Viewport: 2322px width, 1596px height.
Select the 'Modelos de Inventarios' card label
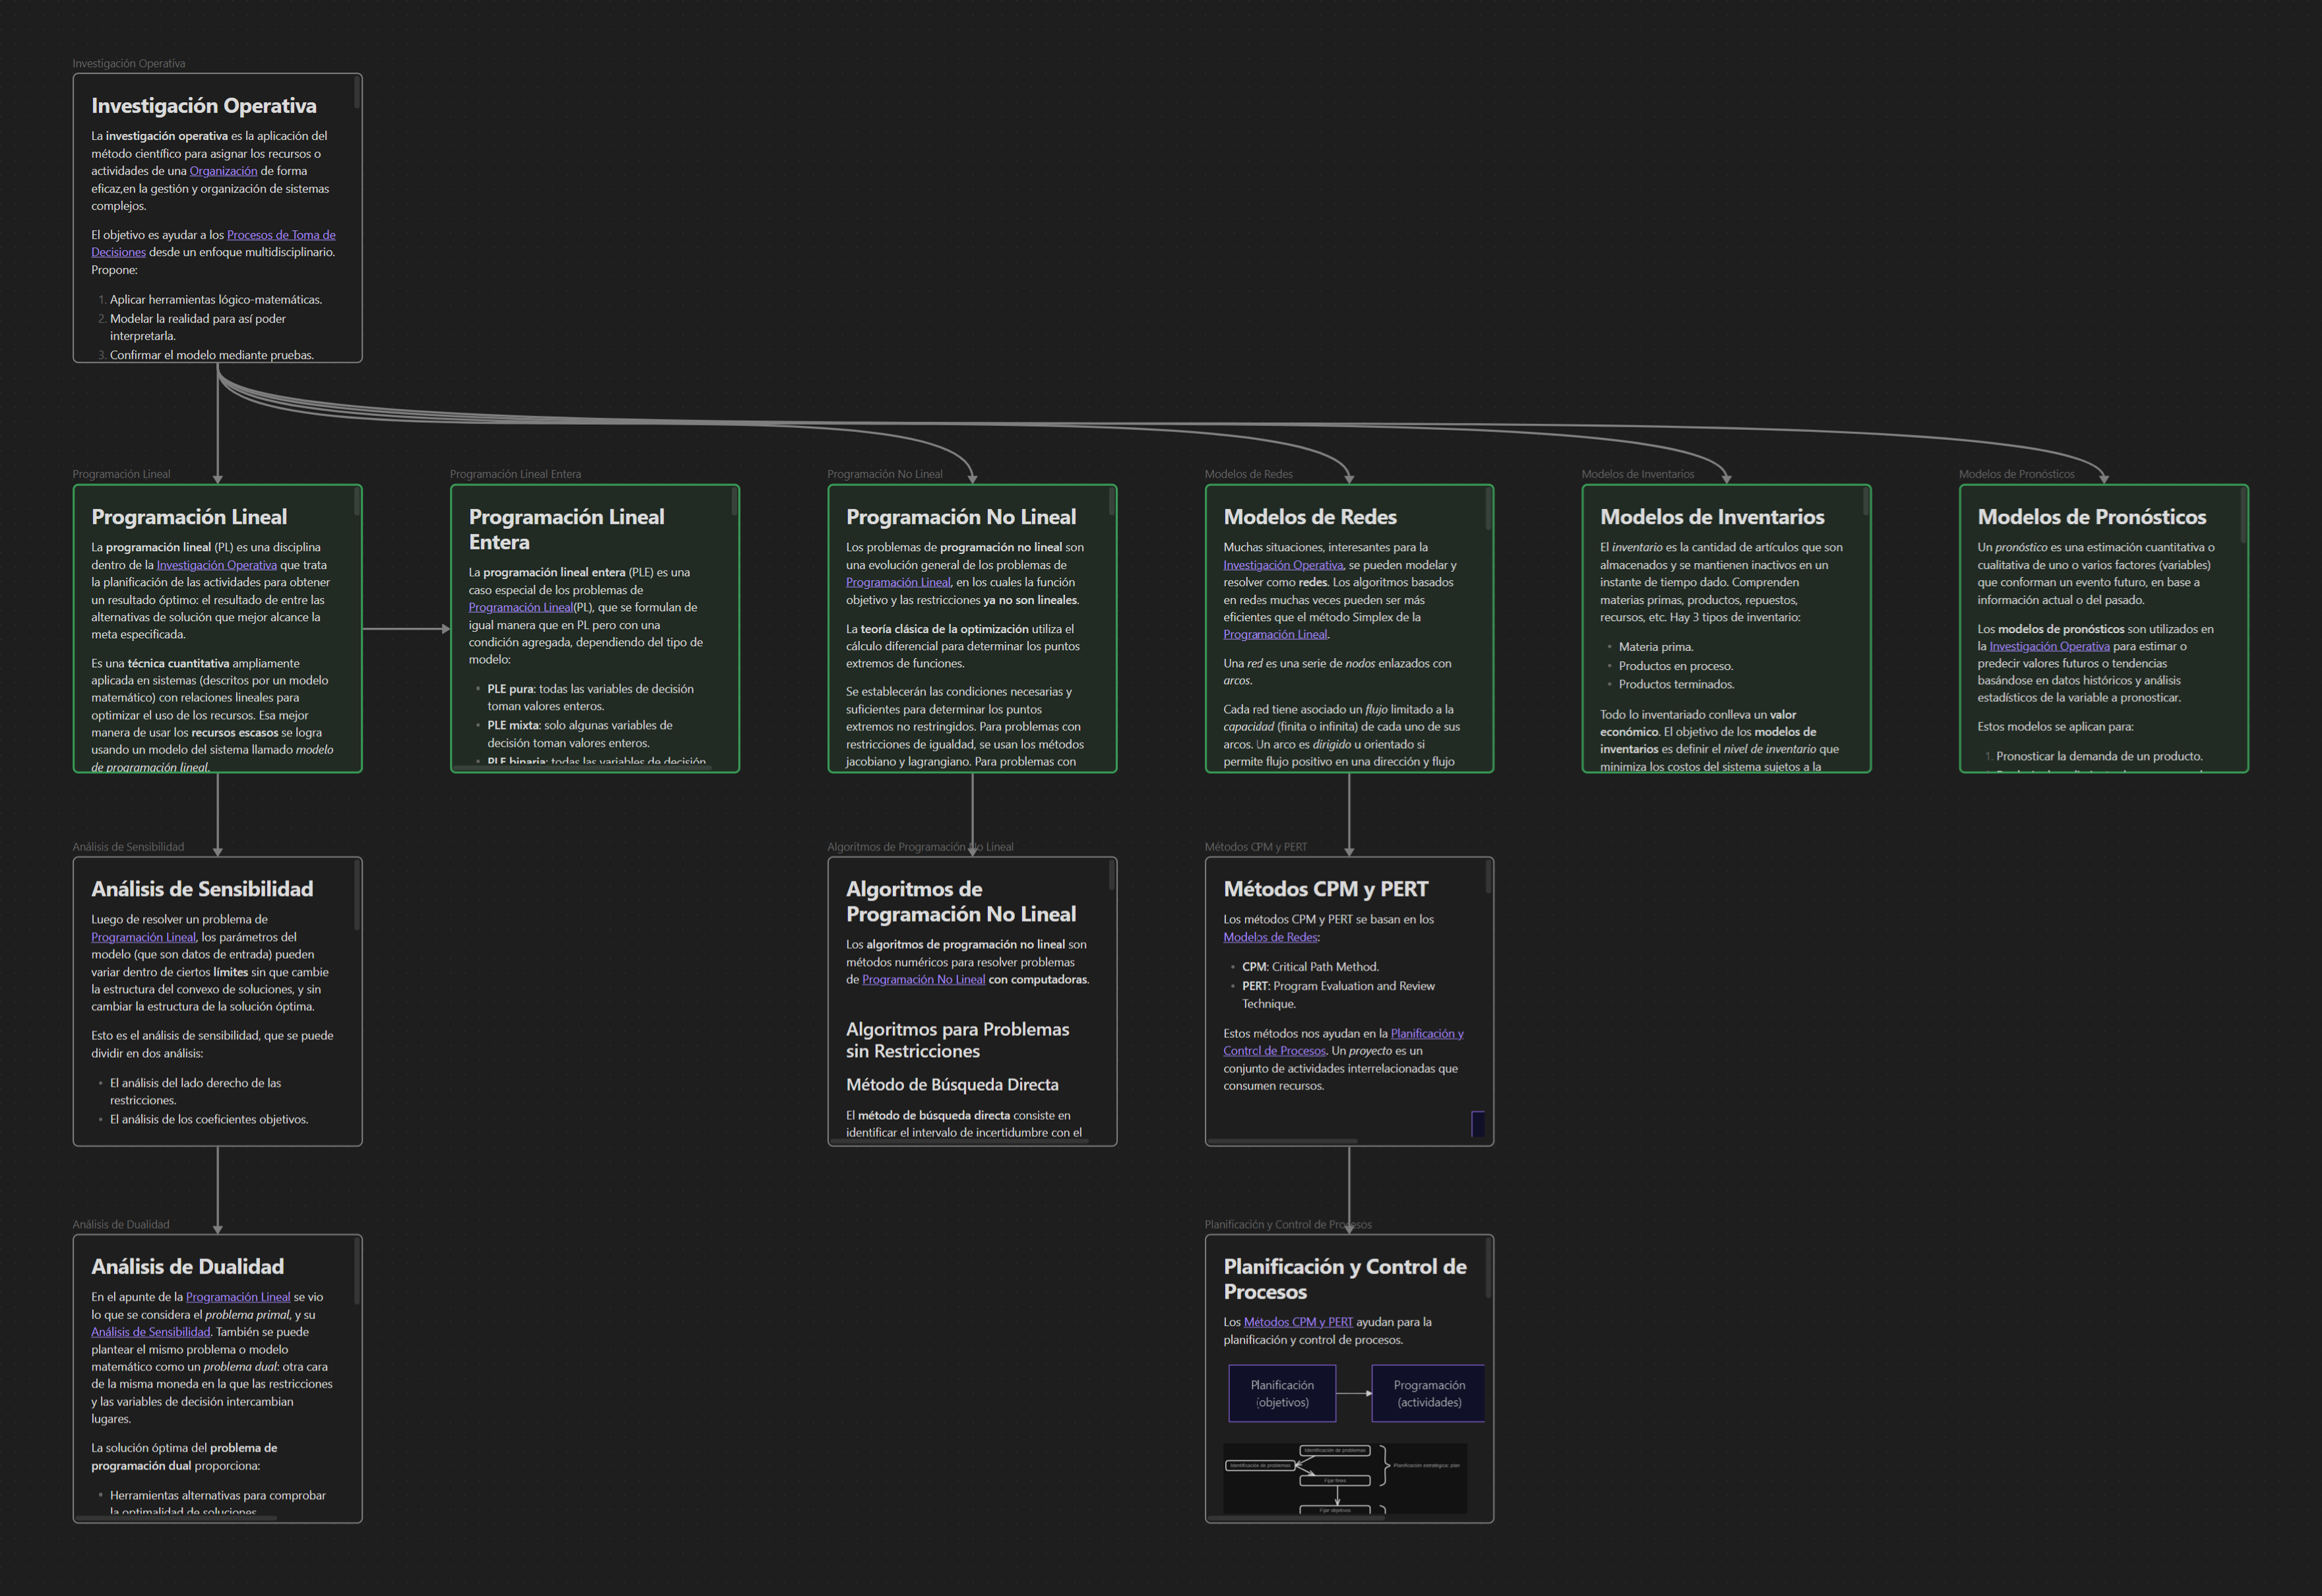[1638, 474]
